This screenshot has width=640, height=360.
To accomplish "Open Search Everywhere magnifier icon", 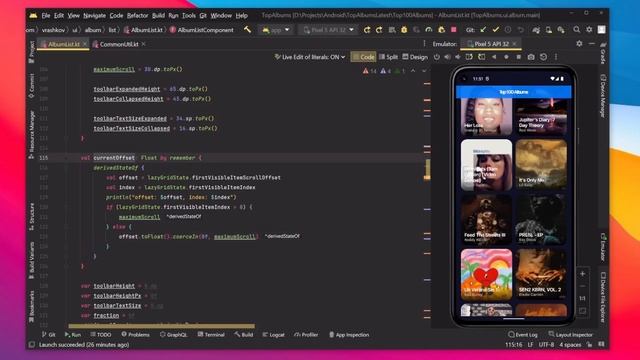I will click(576, 30).
